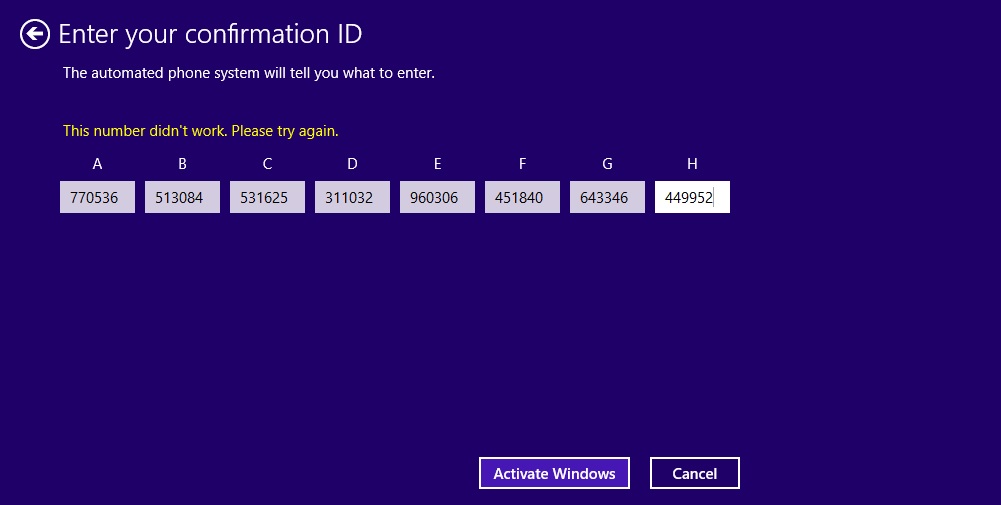The image size is (1001, 505).
Task: Go back using the arrow icon
Action: point(34,34)
